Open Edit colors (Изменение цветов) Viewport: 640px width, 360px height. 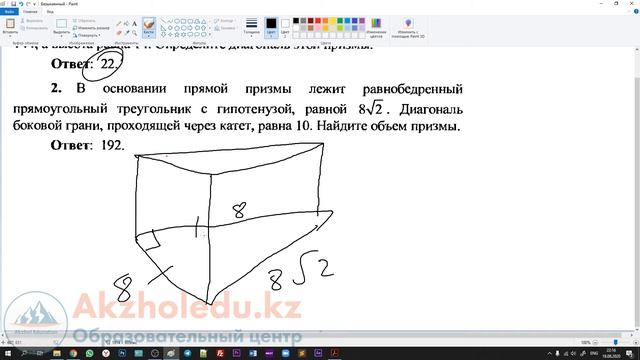(x=376, y=27)
